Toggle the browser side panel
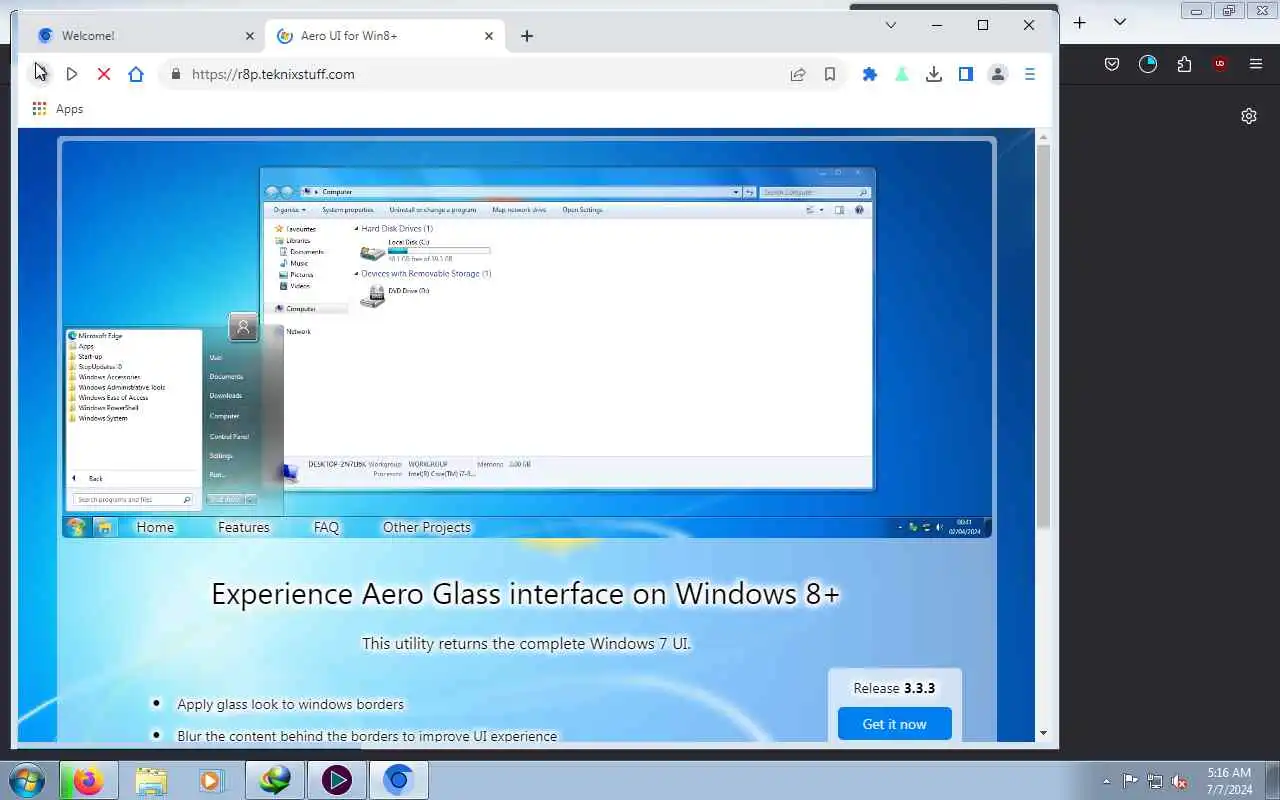The width and height of the screenshot is (1280, 800). 966,74
